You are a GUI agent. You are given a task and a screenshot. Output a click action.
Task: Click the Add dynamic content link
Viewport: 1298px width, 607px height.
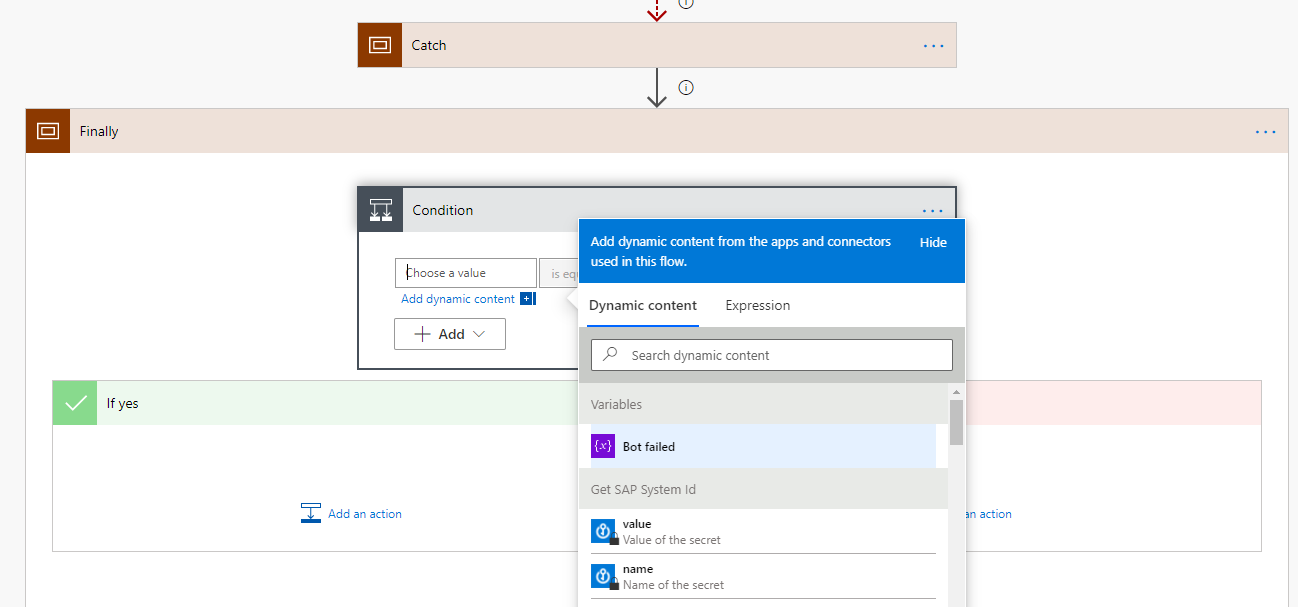click(x=459, y=298)
